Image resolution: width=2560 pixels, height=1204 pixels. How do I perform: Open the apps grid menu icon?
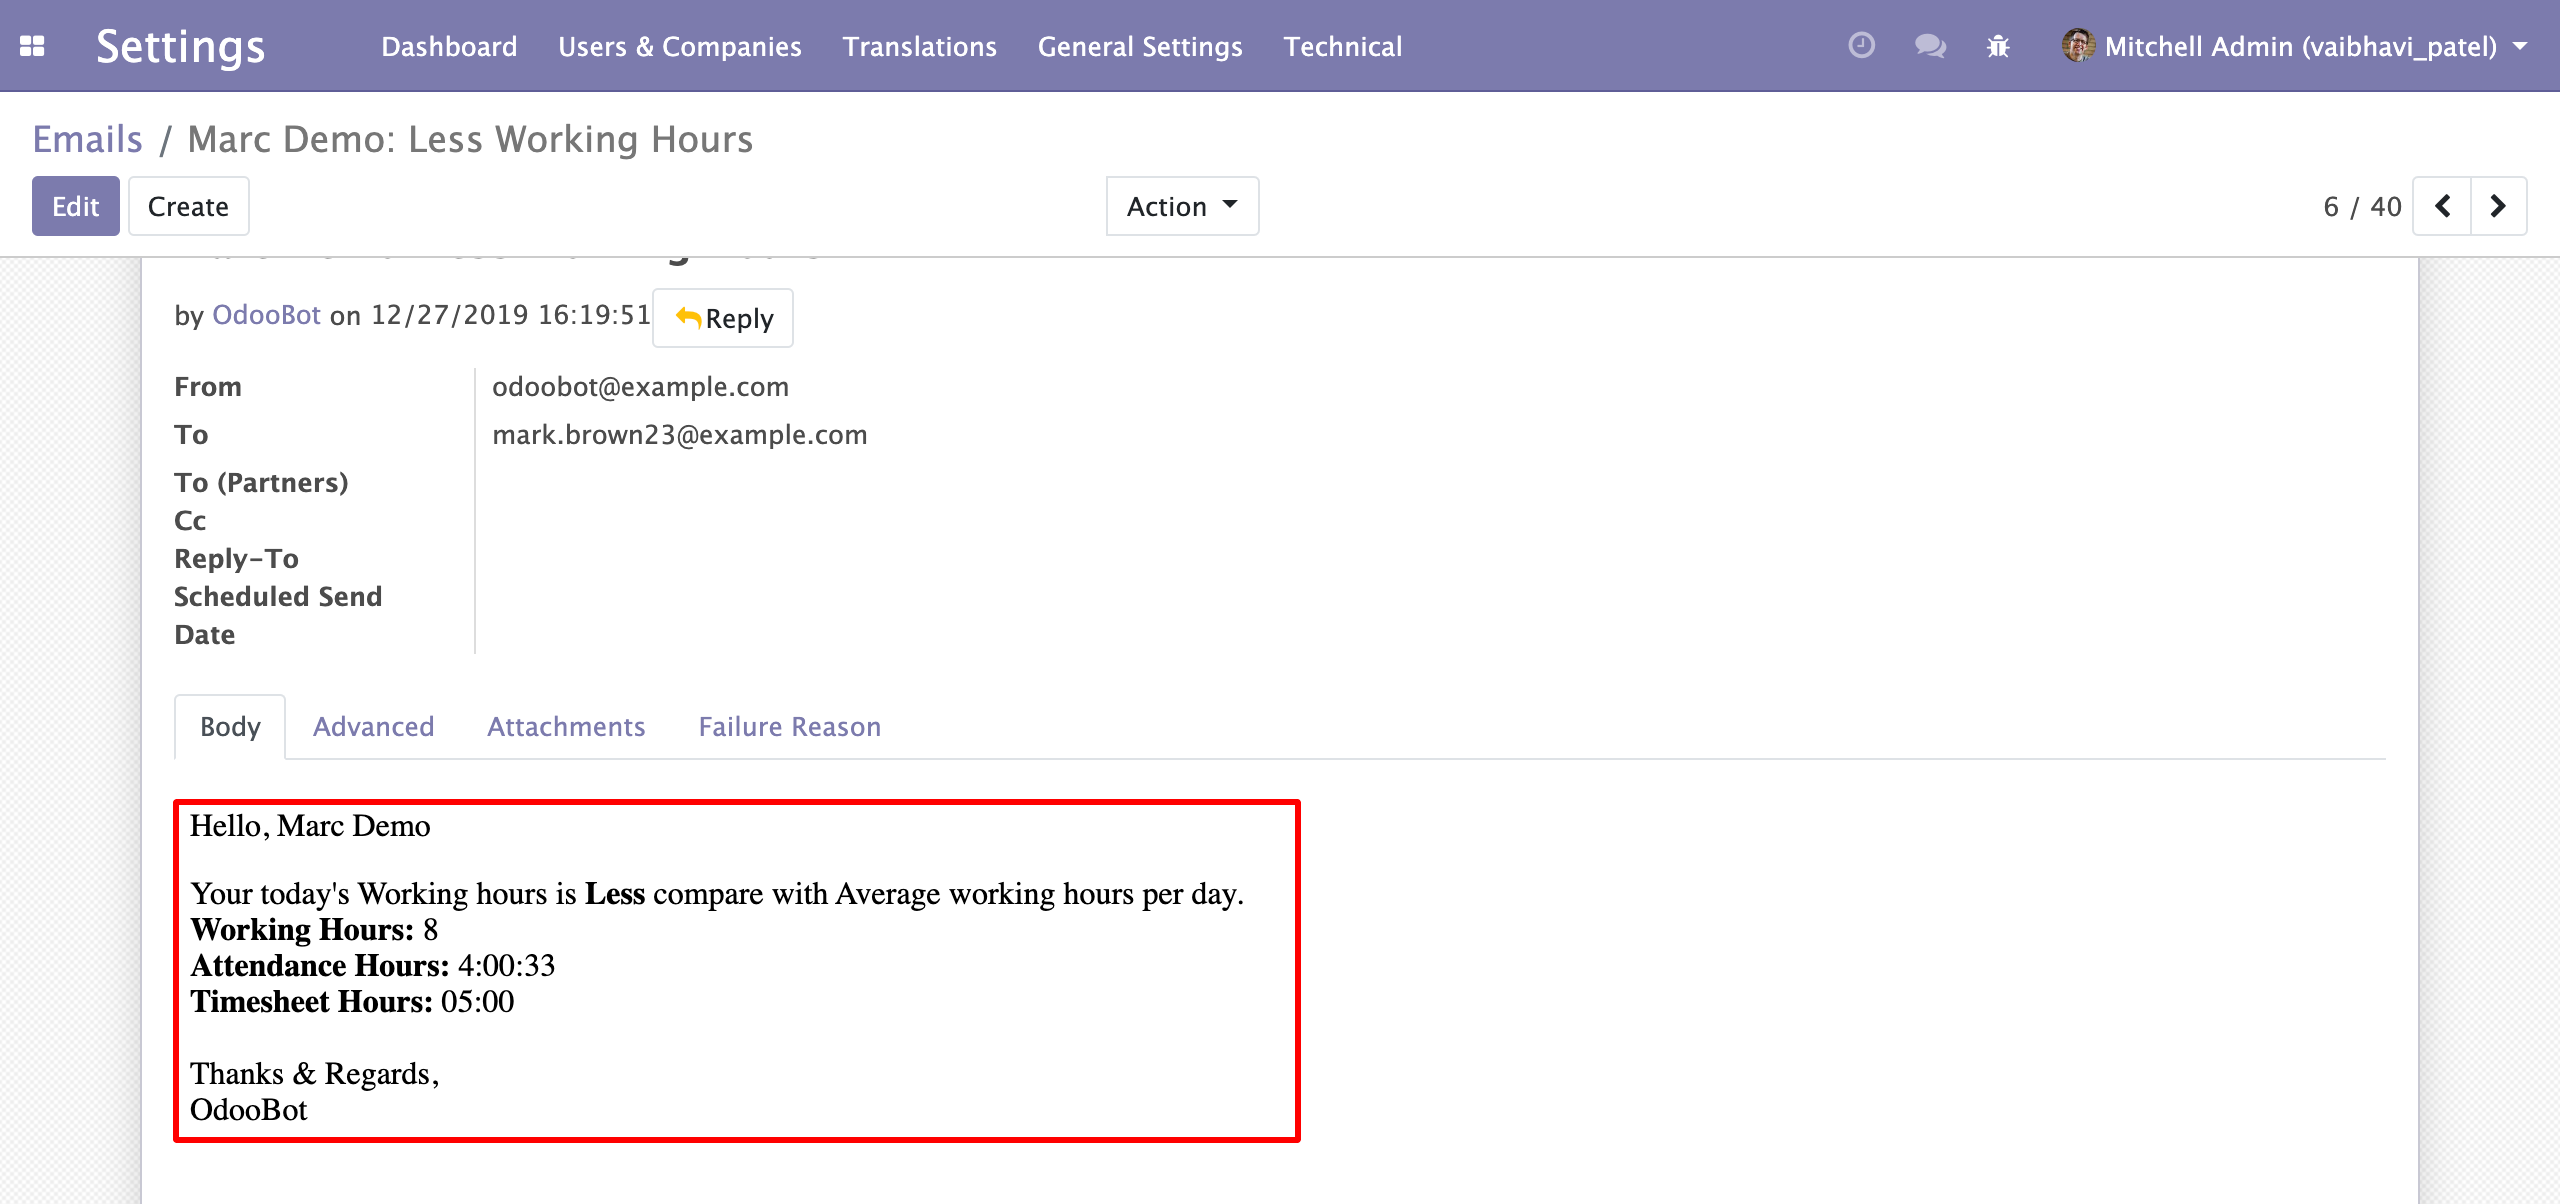[x=32, y=46]
